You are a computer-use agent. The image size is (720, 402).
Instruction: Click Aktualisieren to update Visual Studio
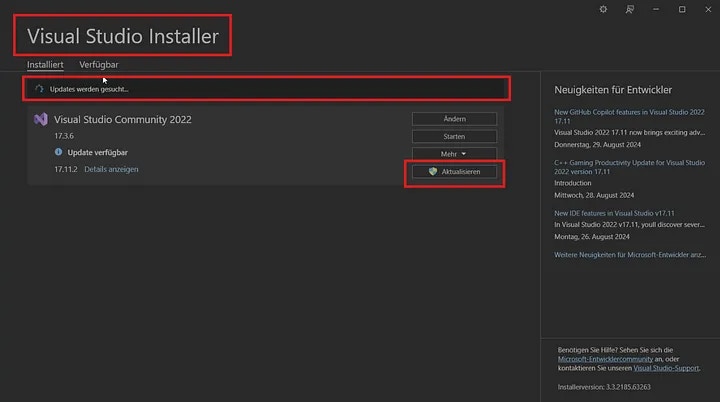tap(454, 171)
